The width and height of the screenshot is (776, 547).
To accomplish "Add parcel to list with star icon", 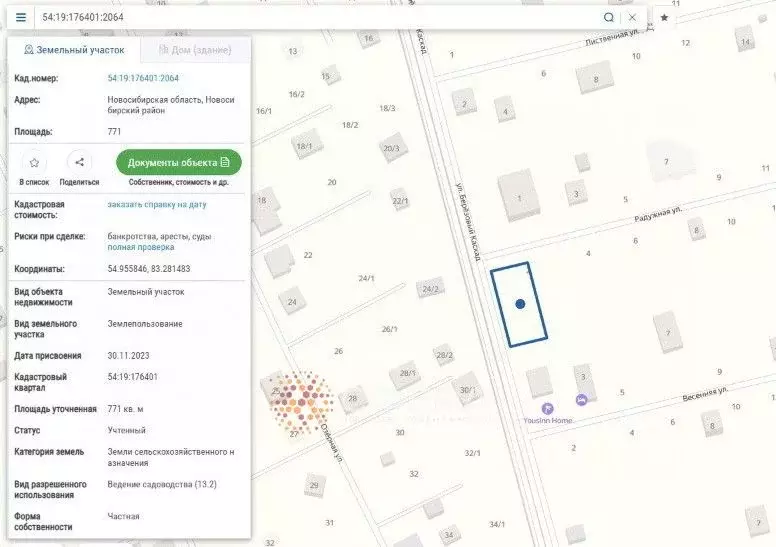I will tap(34, 162).
